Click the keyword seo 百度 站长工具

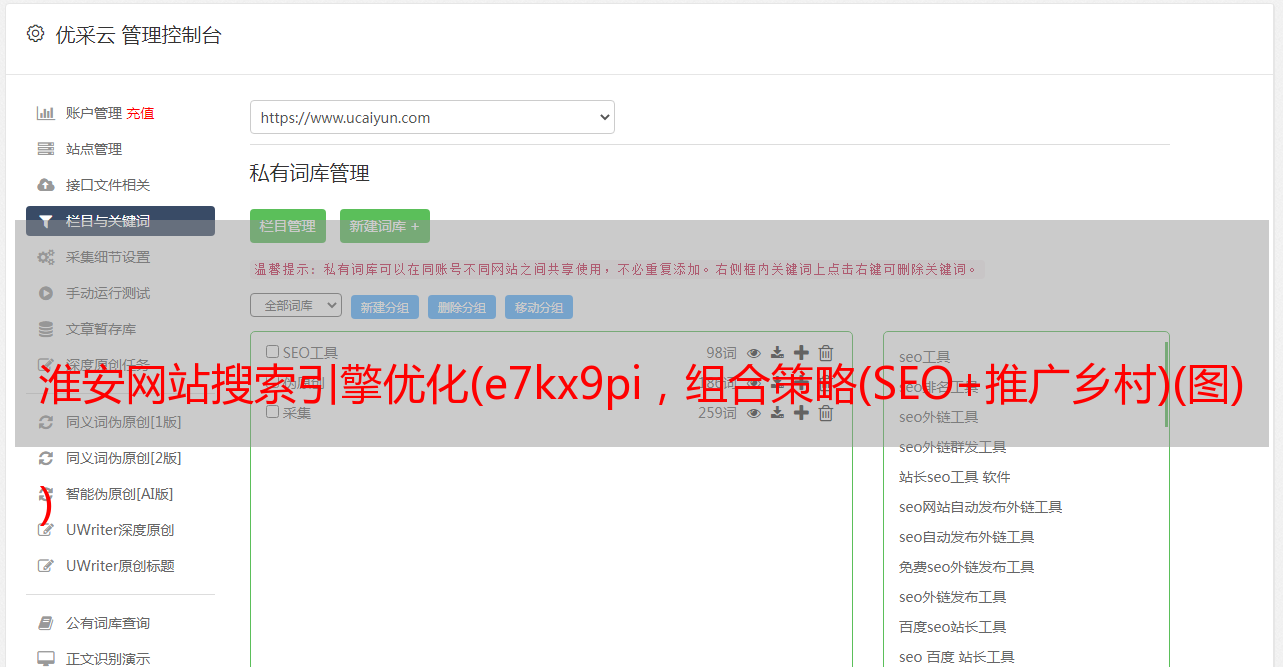click(957, 657)
